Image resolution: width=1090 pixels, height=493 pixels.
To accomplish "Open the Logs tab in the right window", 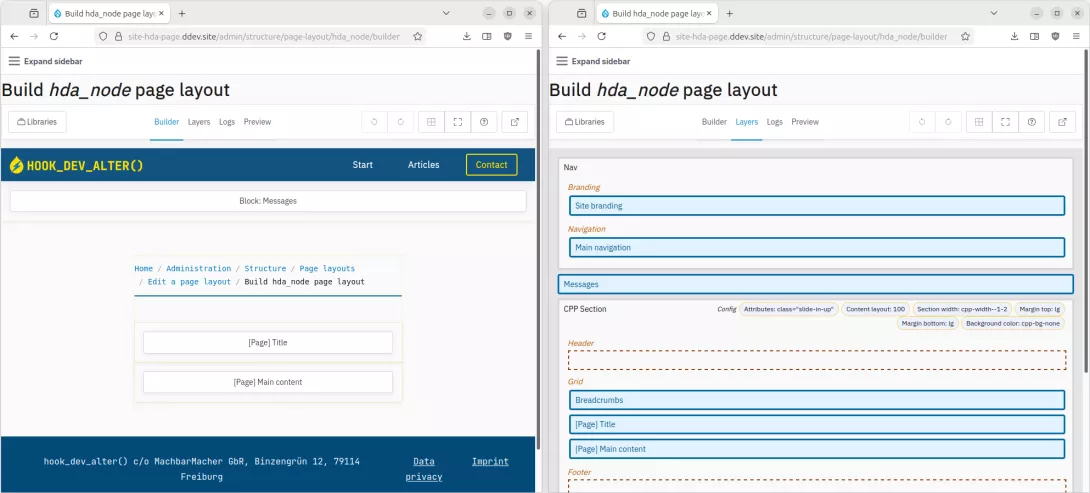I will tap(774, 122).
